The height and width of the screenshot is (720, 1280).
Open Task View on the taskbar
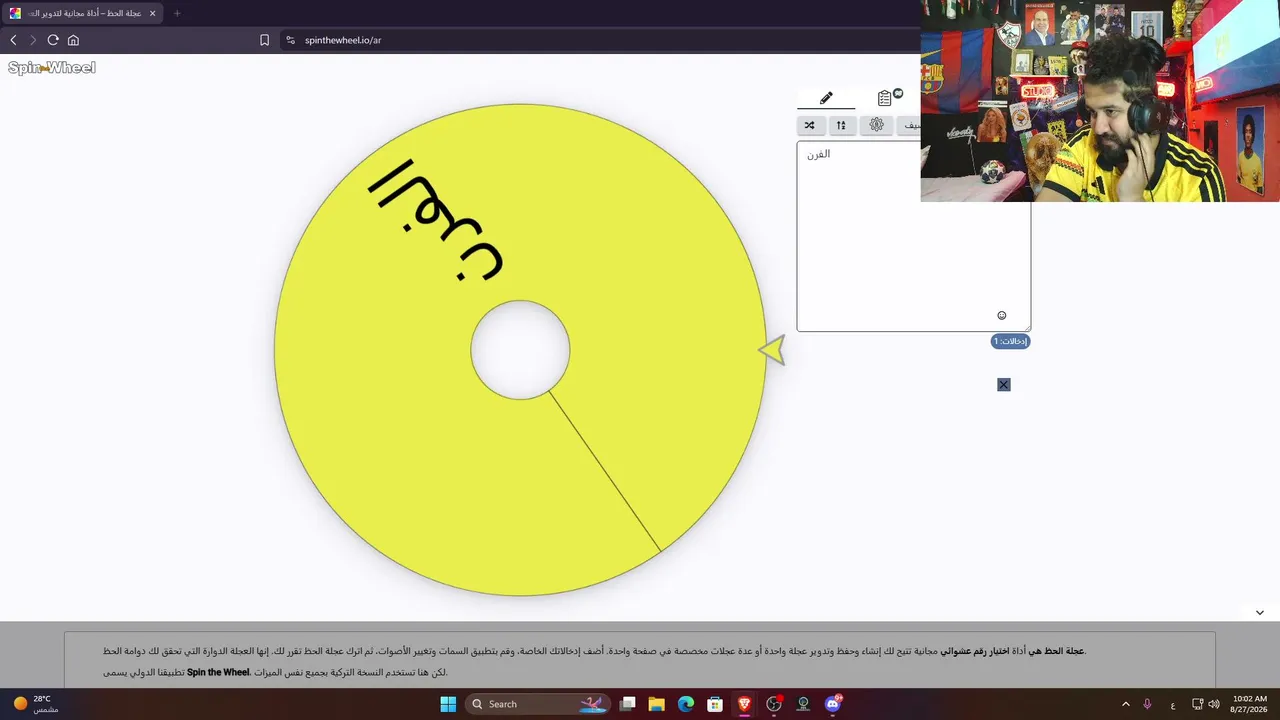pos(628,704)
